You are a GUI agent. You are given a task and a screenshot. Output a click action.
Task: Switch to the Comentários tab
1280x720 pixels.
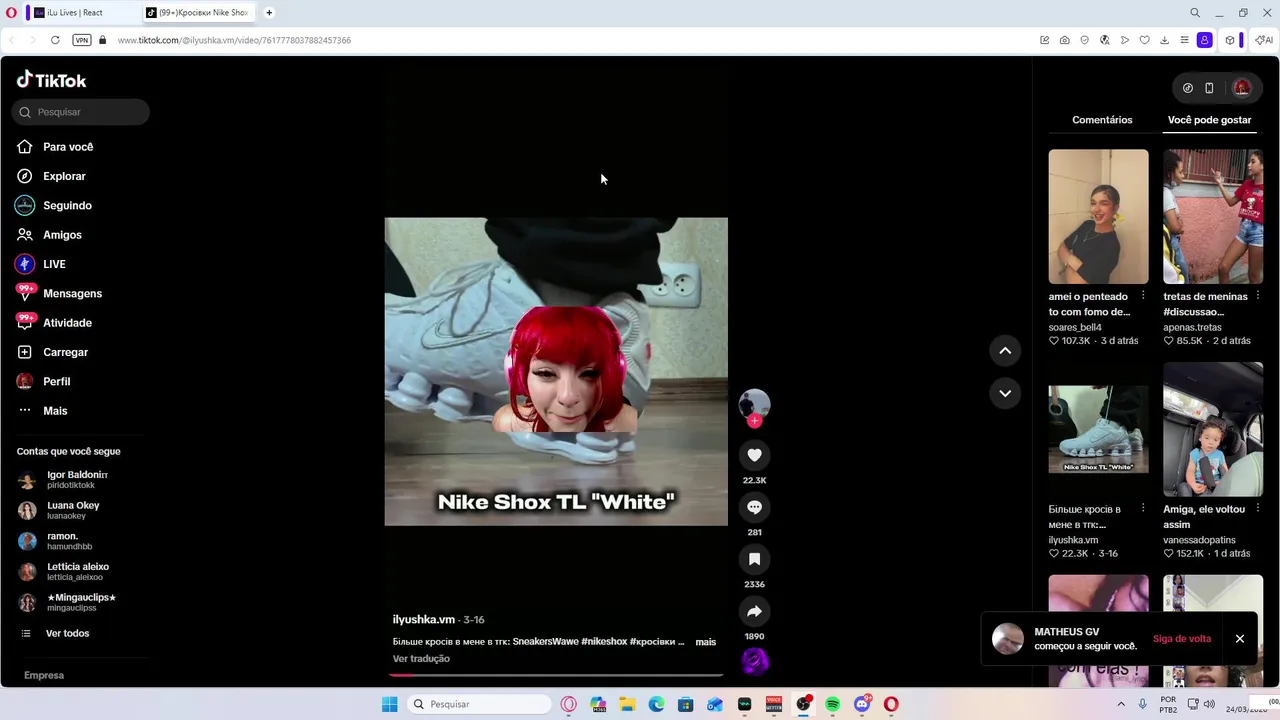[1102, 120]
